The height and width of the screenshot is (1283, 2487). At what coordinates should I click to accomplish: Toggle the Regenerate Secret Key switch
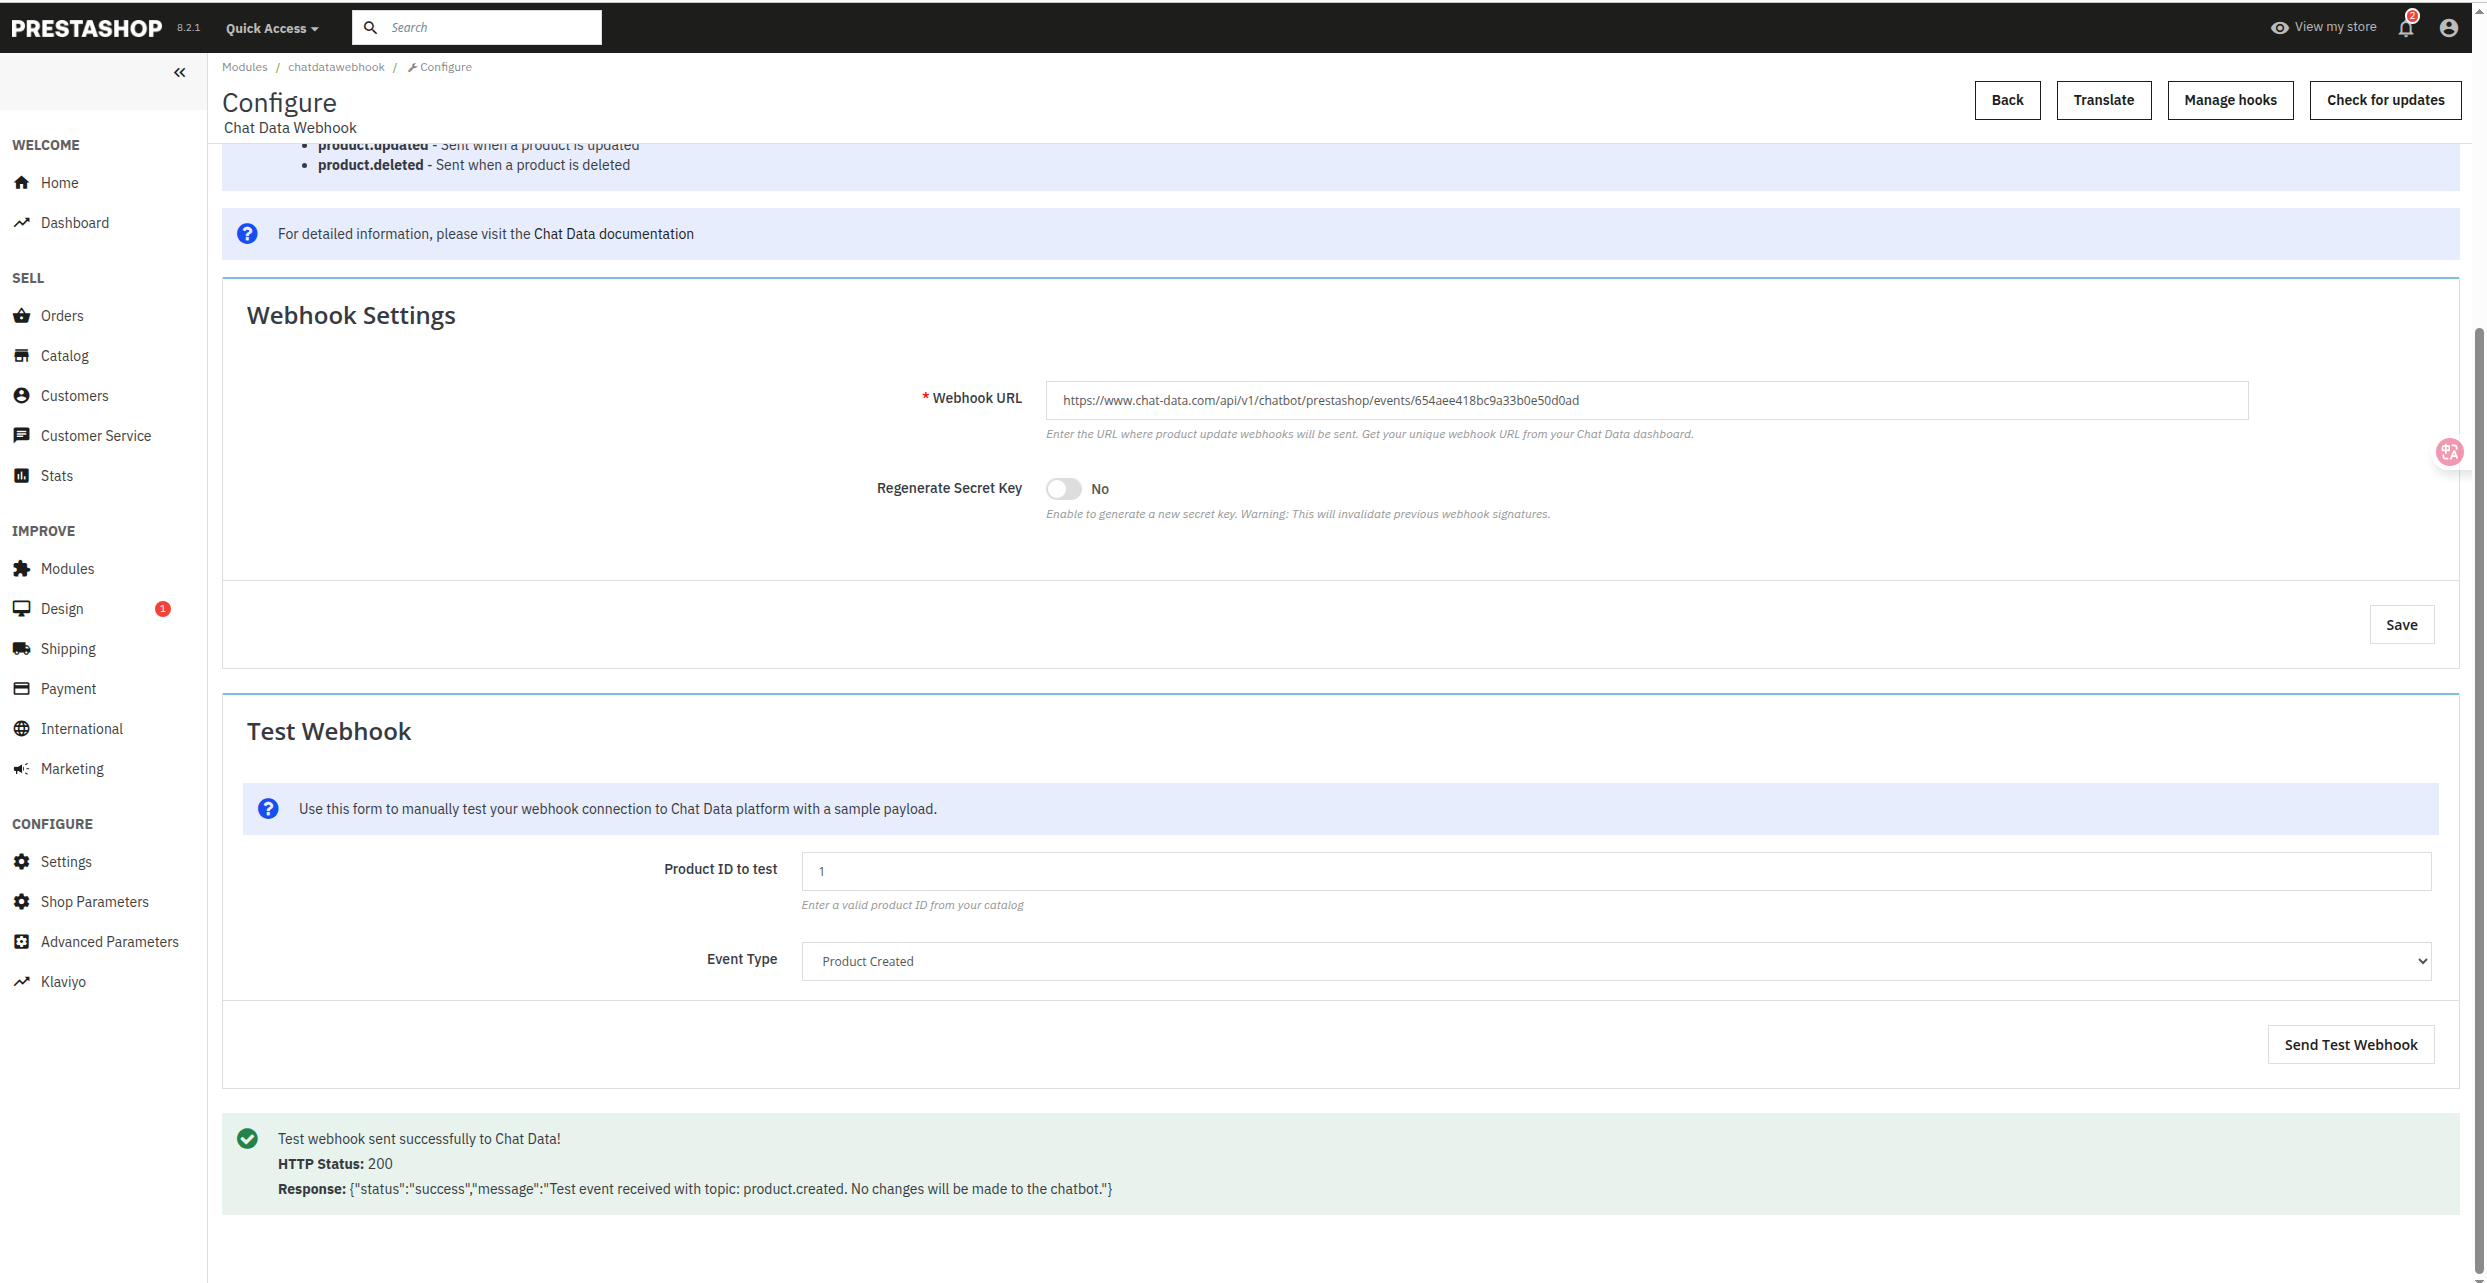point(1064,489)
